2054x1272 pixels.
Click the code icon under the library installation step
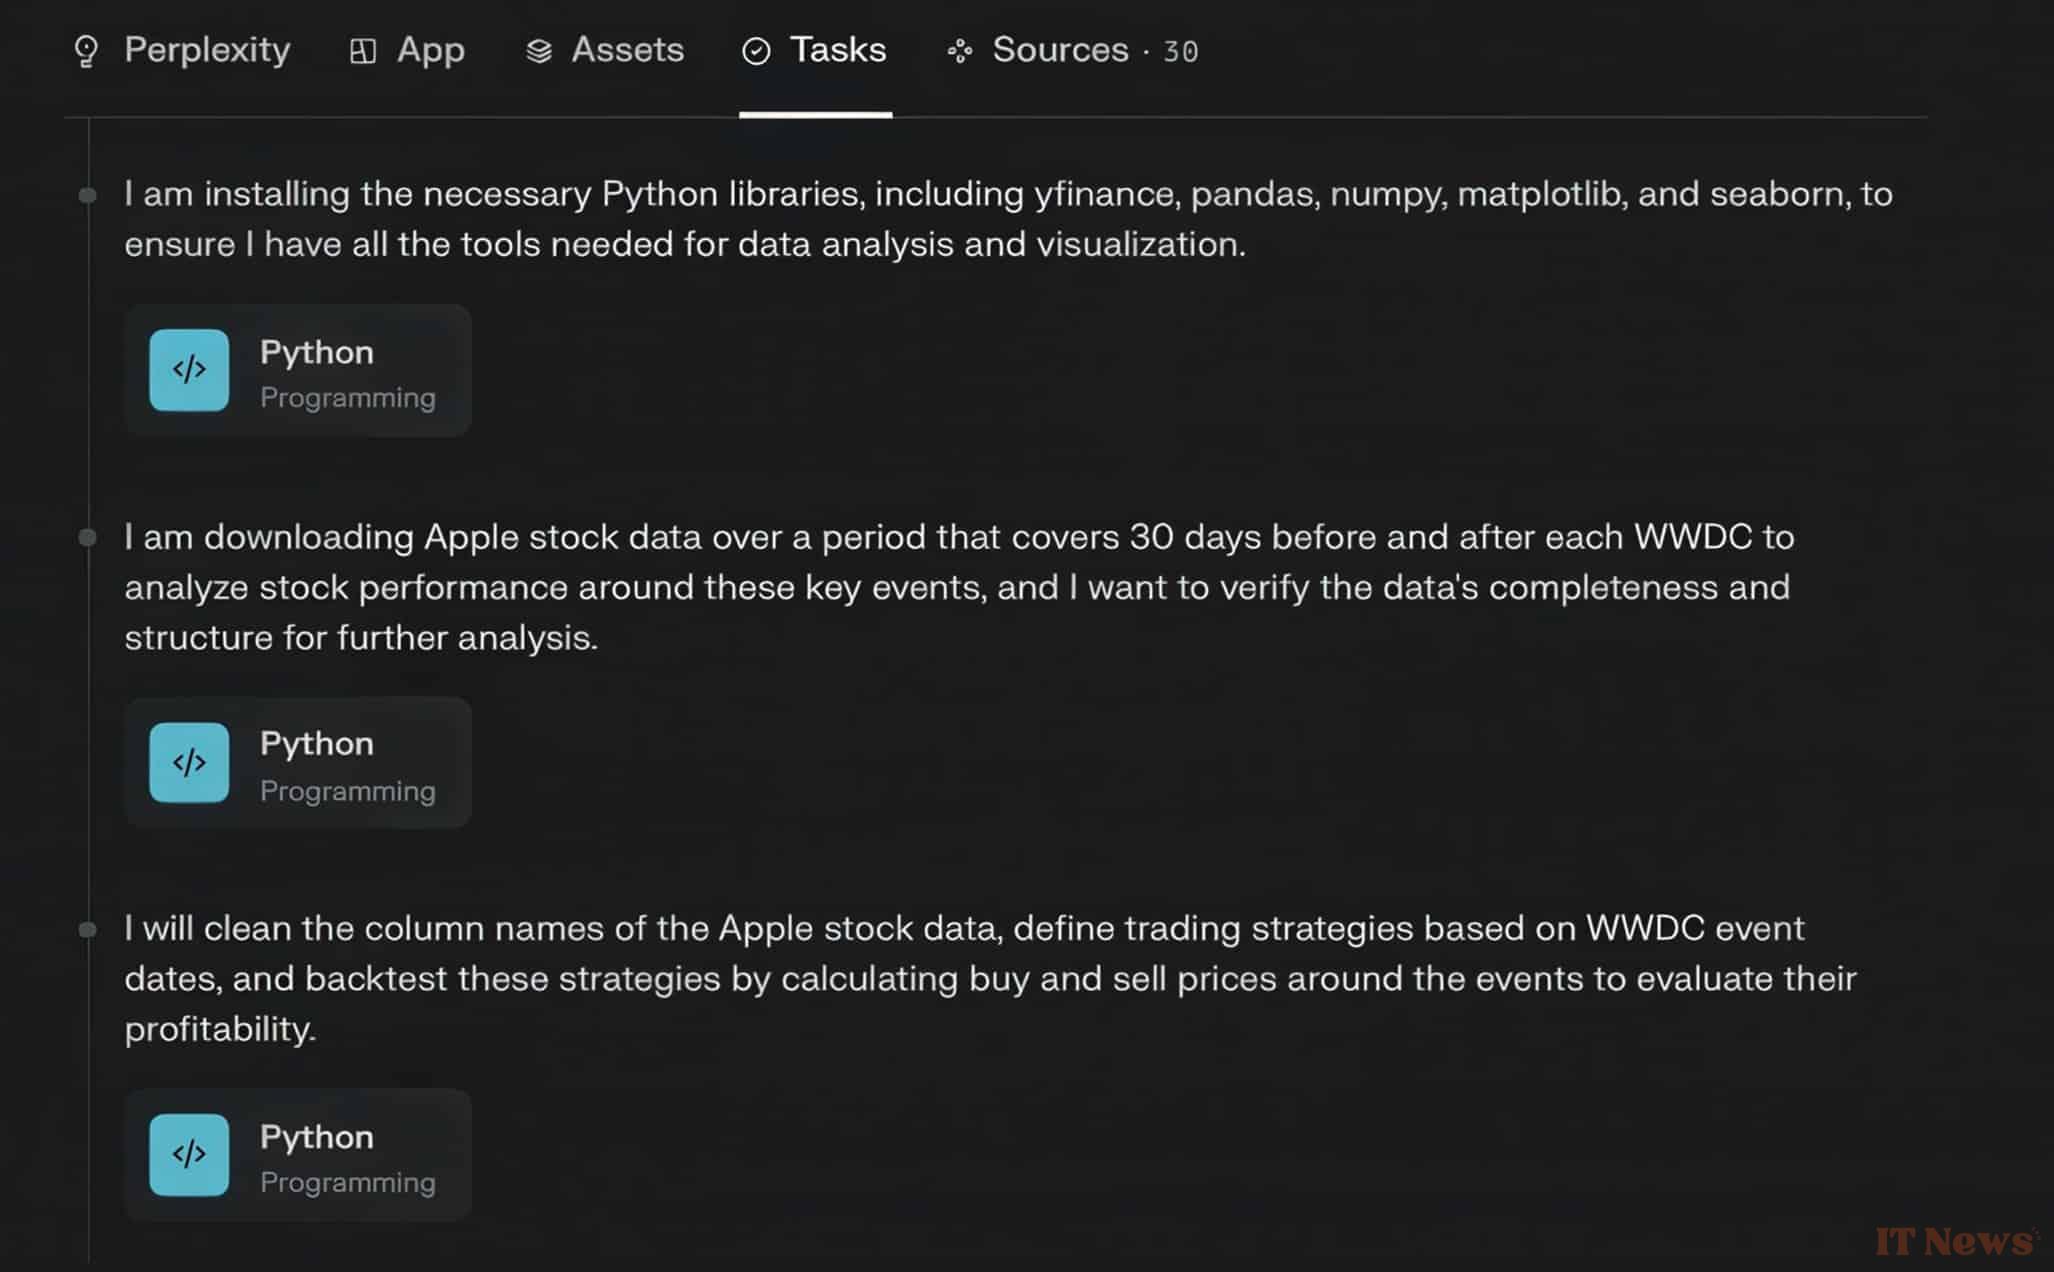[x=189, y=370]
